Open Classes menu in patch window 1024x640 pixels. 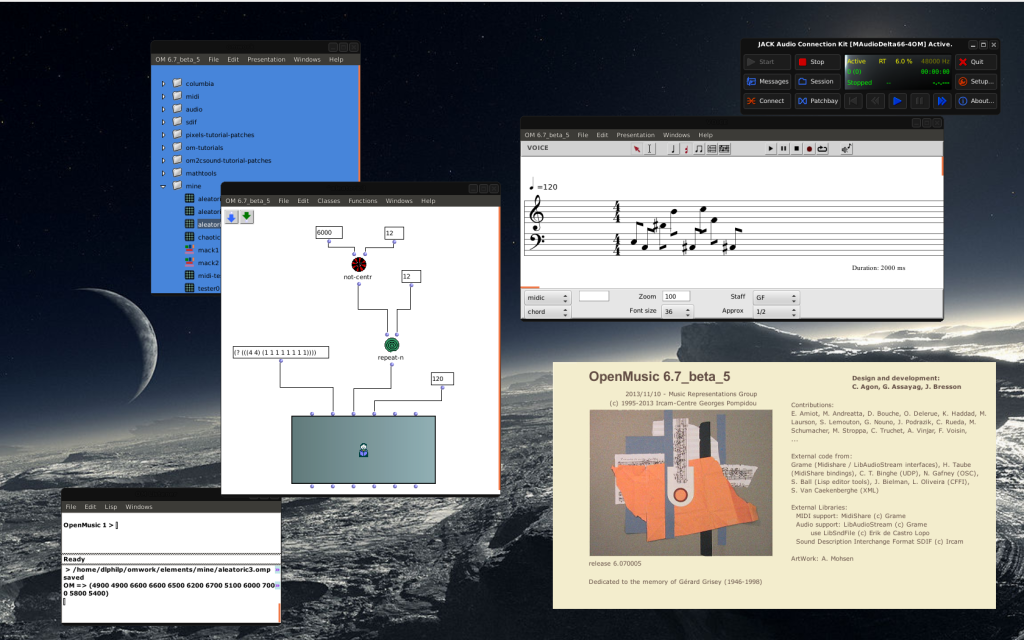coord(328,201)
